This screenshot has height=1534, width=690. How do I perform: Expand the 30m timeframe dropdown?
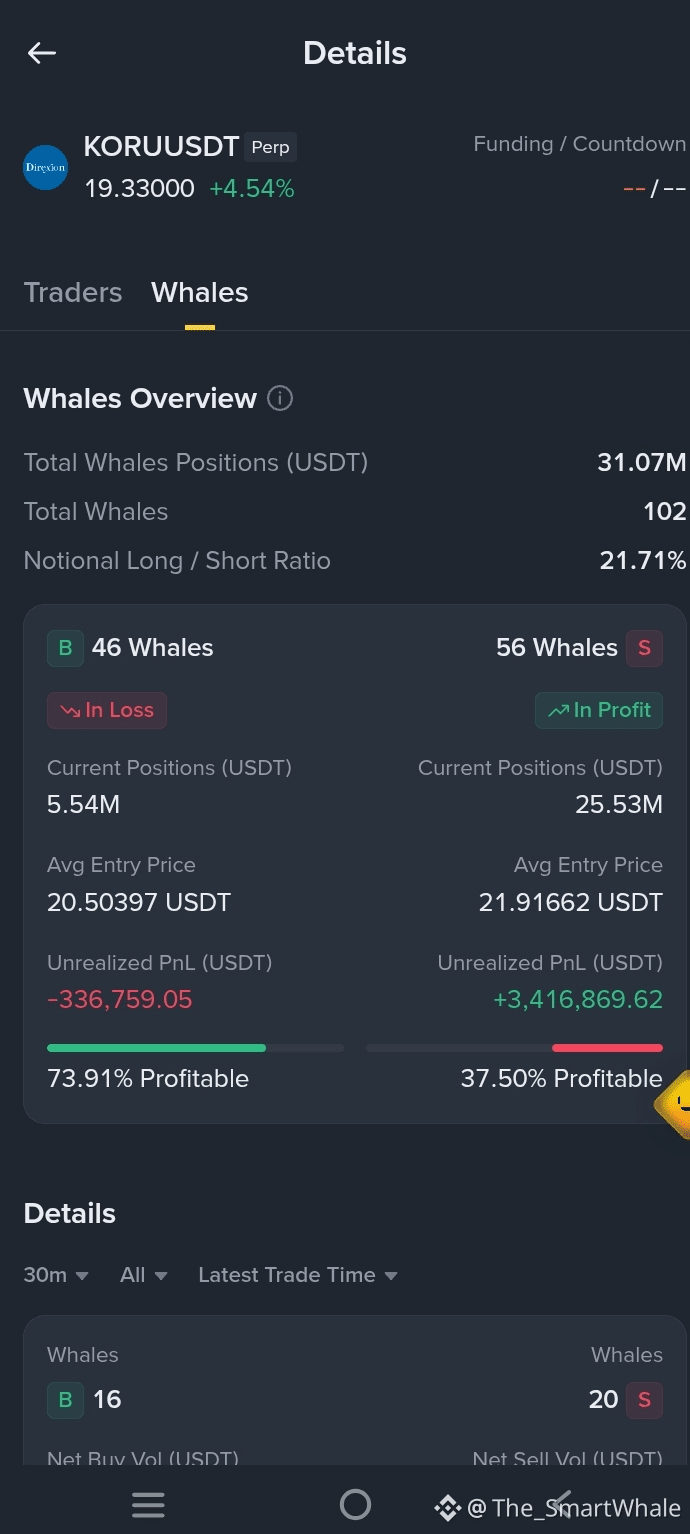click(56, 1275)
